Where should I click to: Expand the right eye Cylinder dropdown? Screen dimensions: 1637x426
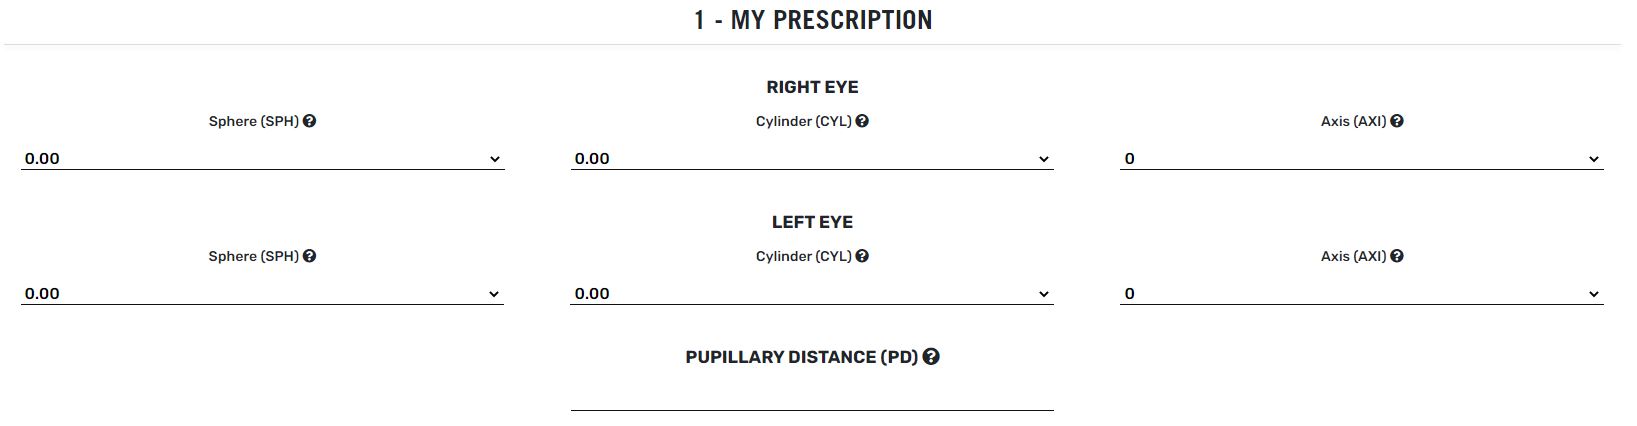click(812, 158)
